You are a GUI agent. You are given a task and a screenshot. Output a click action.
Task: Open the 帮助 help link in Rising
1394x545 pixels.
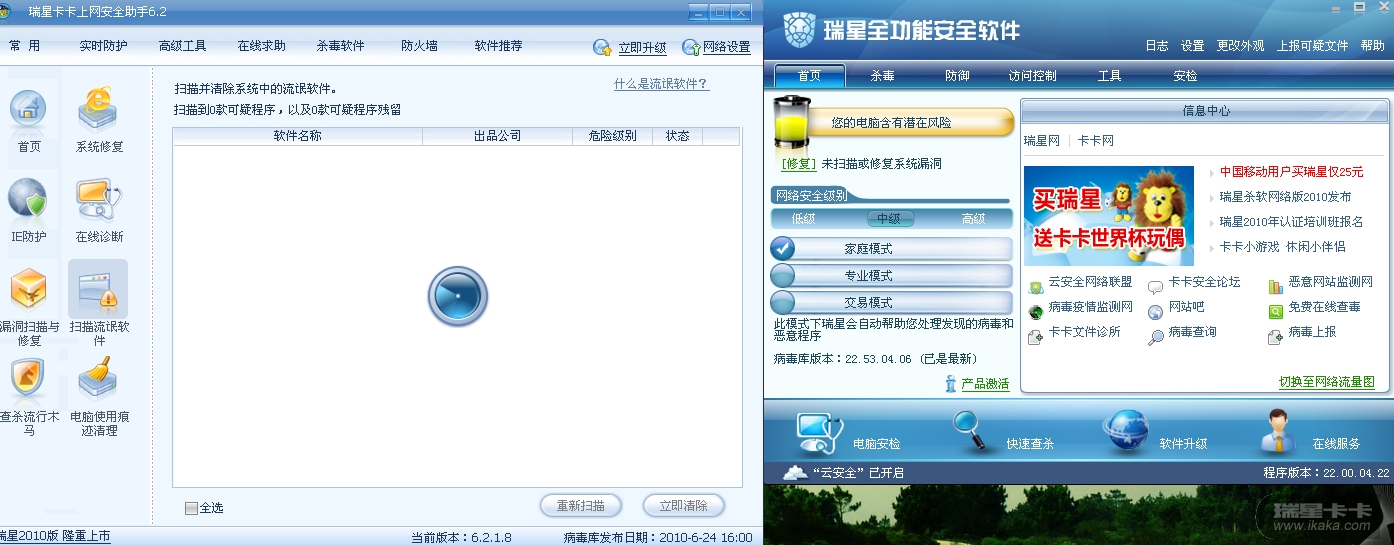pos(1372,46)
